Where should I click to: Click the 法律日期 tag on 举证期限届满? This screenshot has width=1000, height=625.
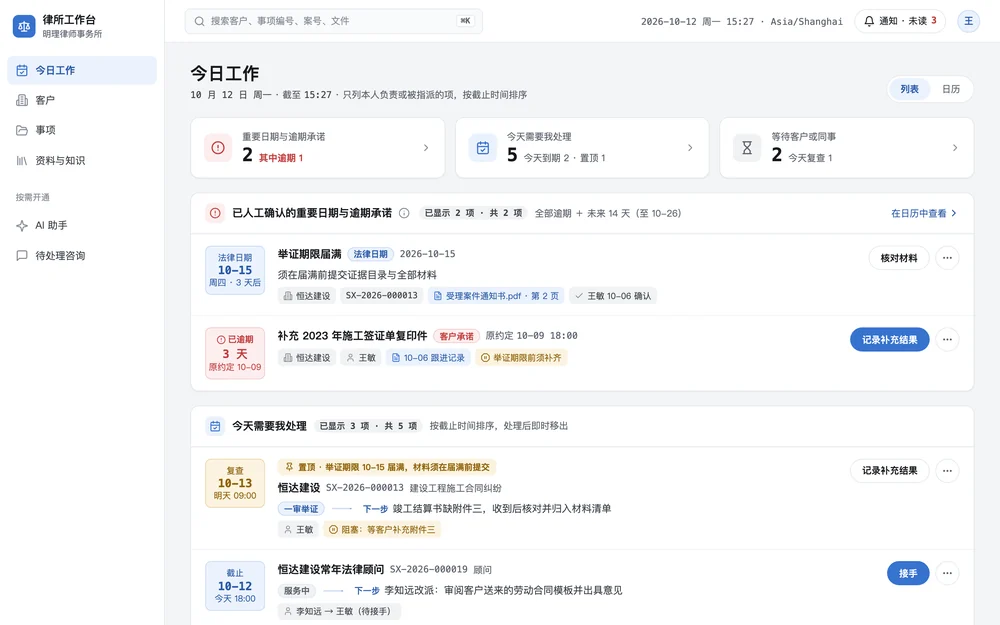pyautogui.click(x=371, y=254)
